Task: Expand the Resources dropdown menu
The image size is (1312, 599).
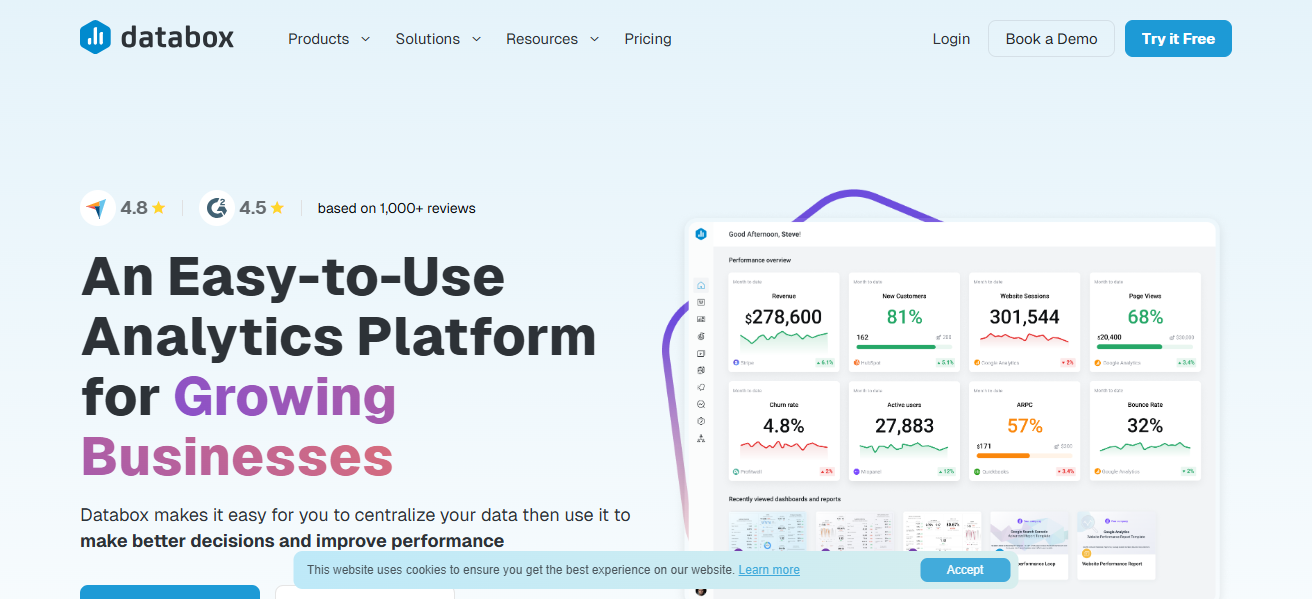Action: pyautogui.click(x=552, y=39)
